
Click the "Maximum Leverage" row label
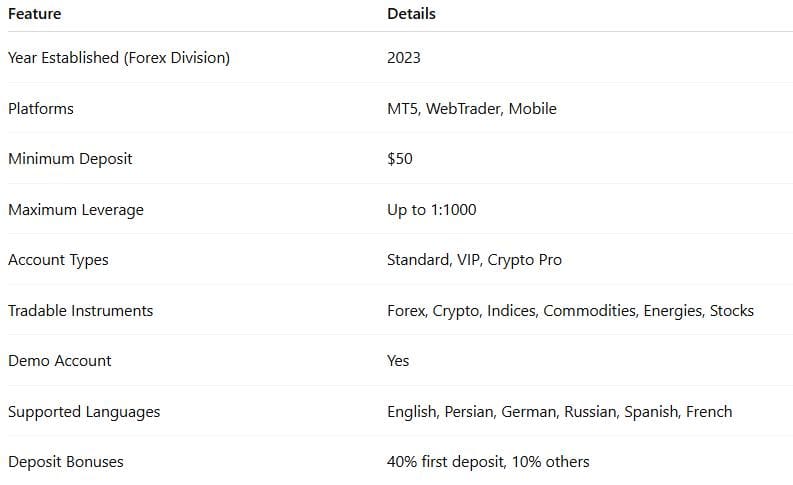(76, 210)
